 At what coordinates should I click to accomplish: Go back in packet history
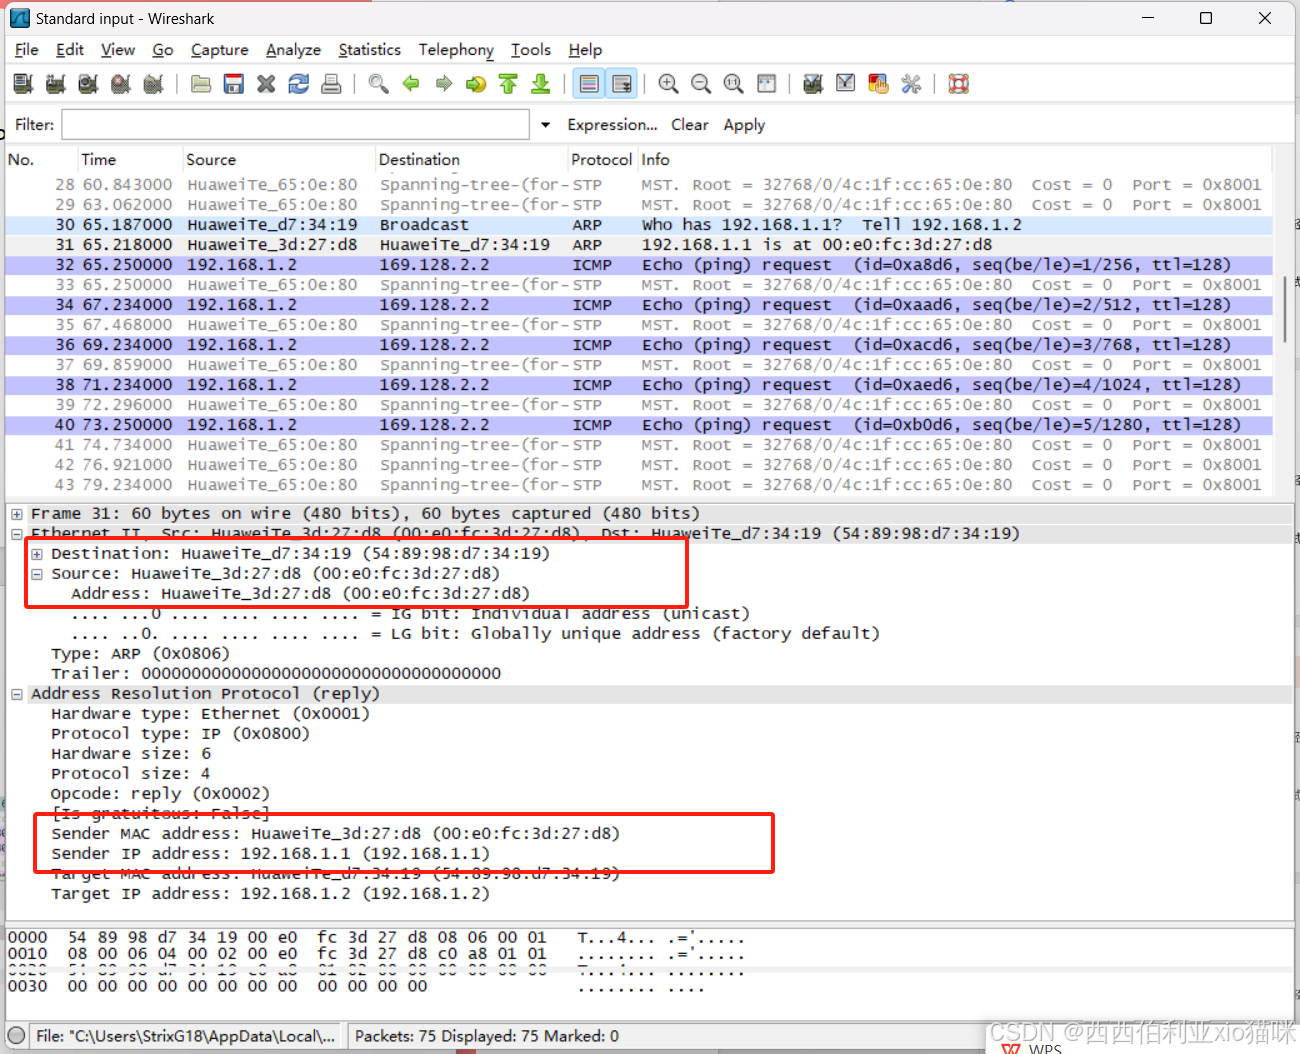[411, 84]
